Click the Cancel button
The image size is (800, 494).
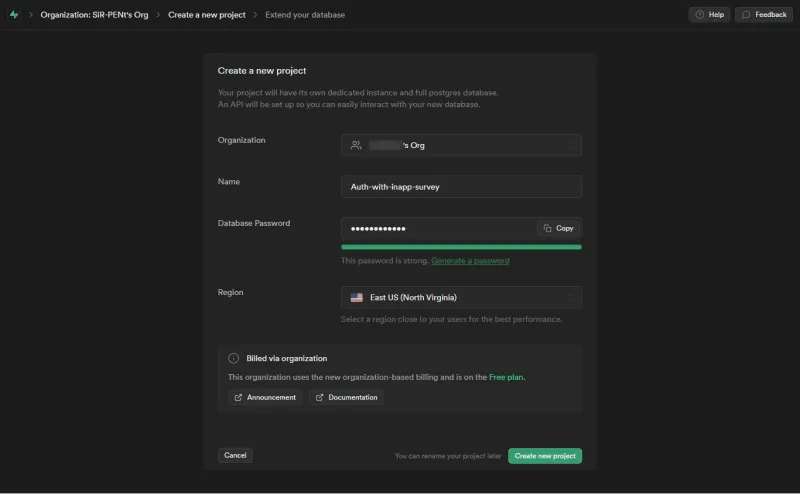pyautogui.click(x=235, y=455)
